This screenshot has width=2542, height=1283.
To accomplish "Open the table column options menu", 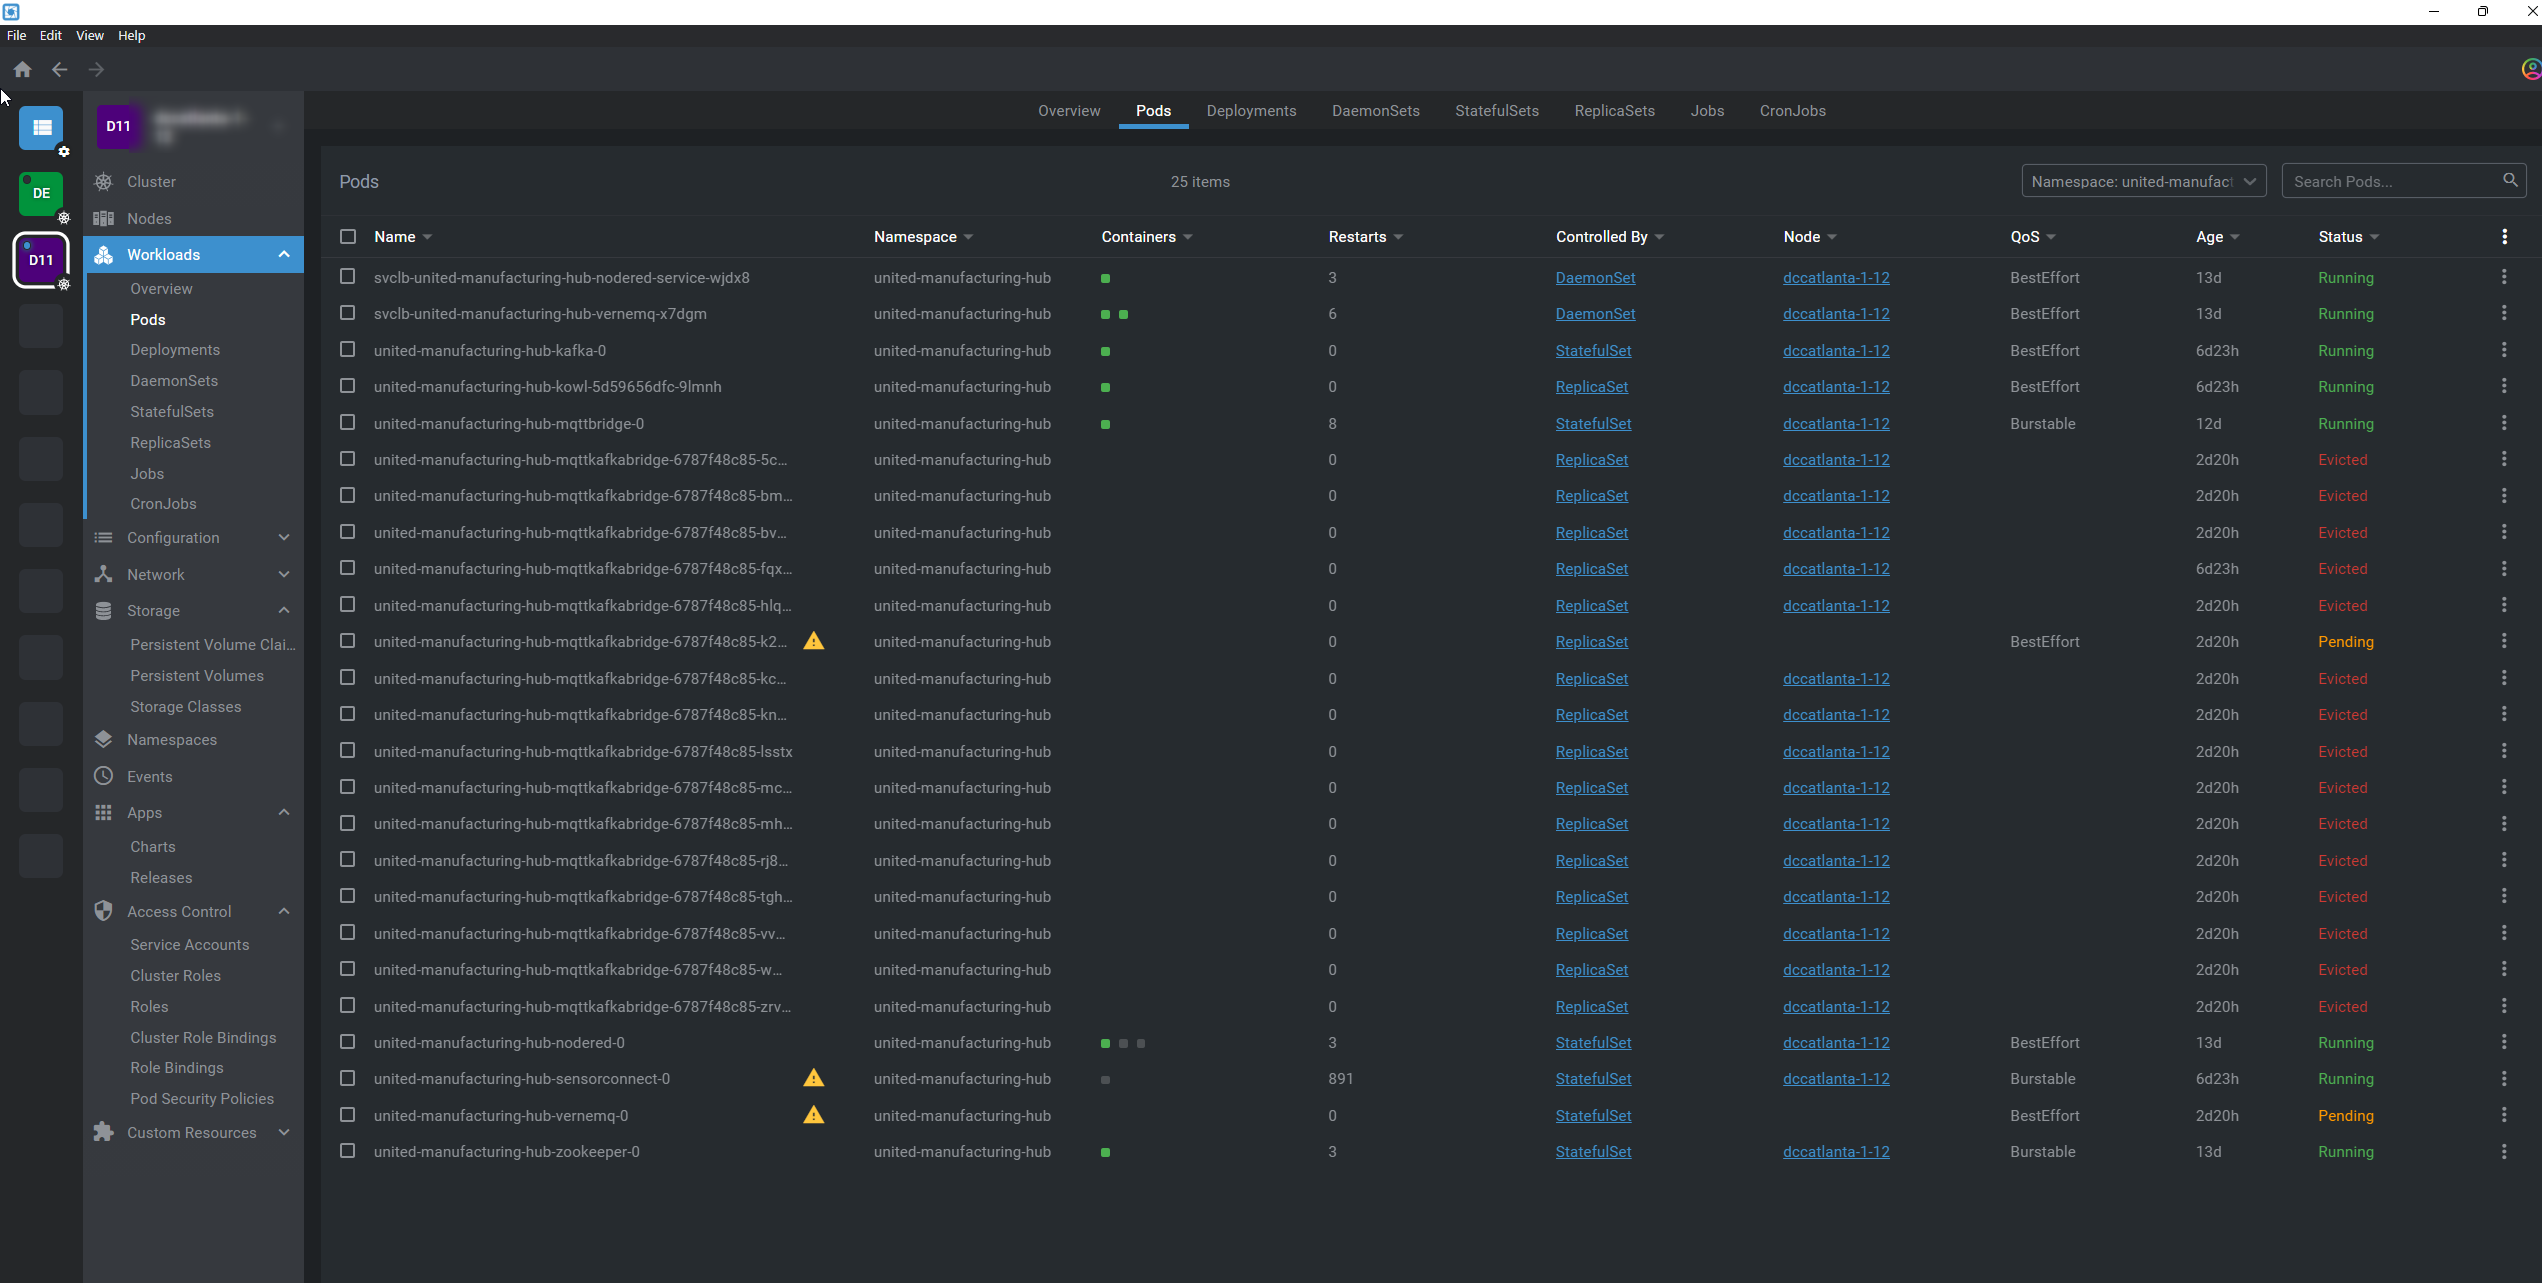I will (2504, 237).
